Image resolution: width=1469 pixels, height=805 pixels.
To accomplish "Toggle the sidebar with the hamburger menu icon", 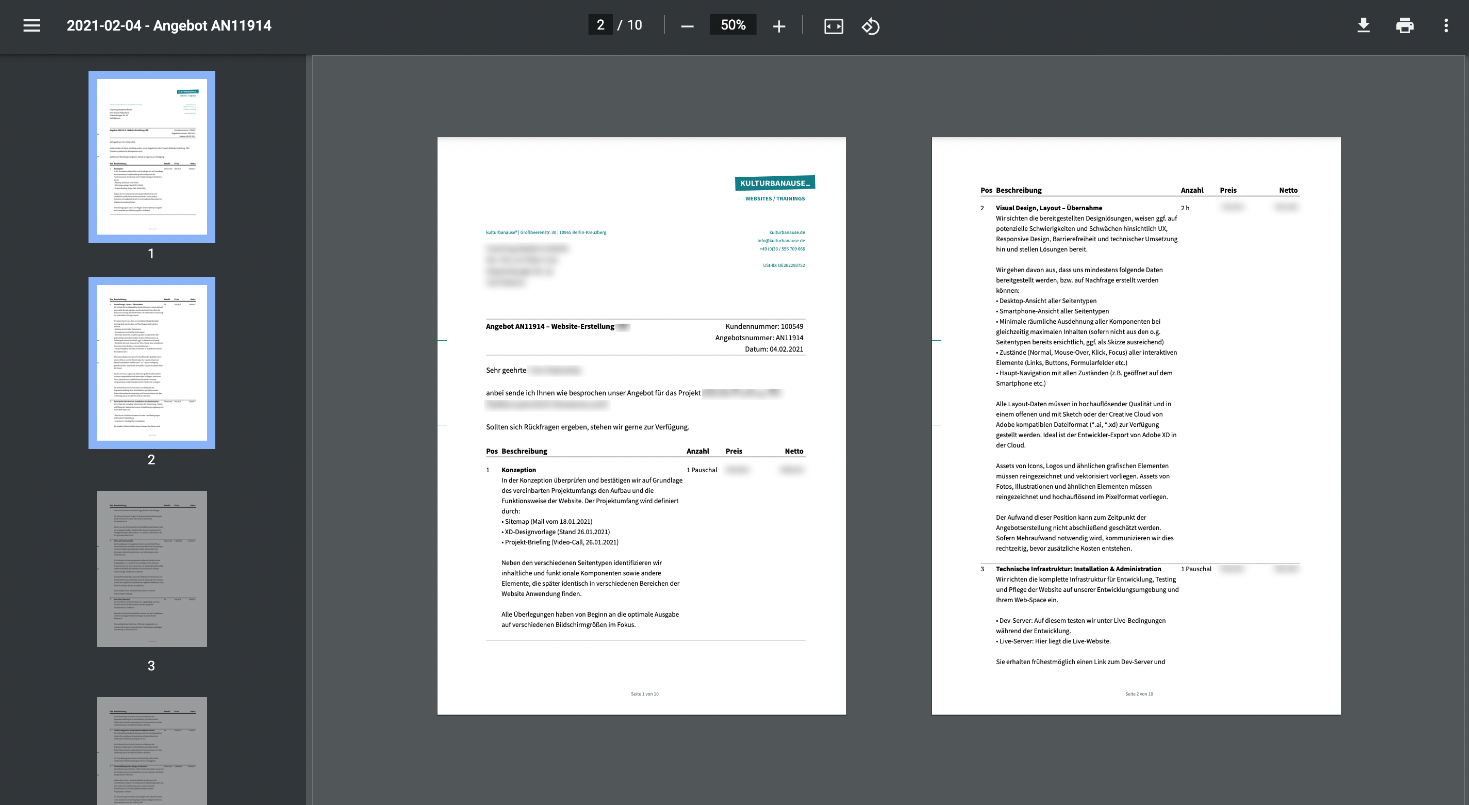I will point(32,26).
